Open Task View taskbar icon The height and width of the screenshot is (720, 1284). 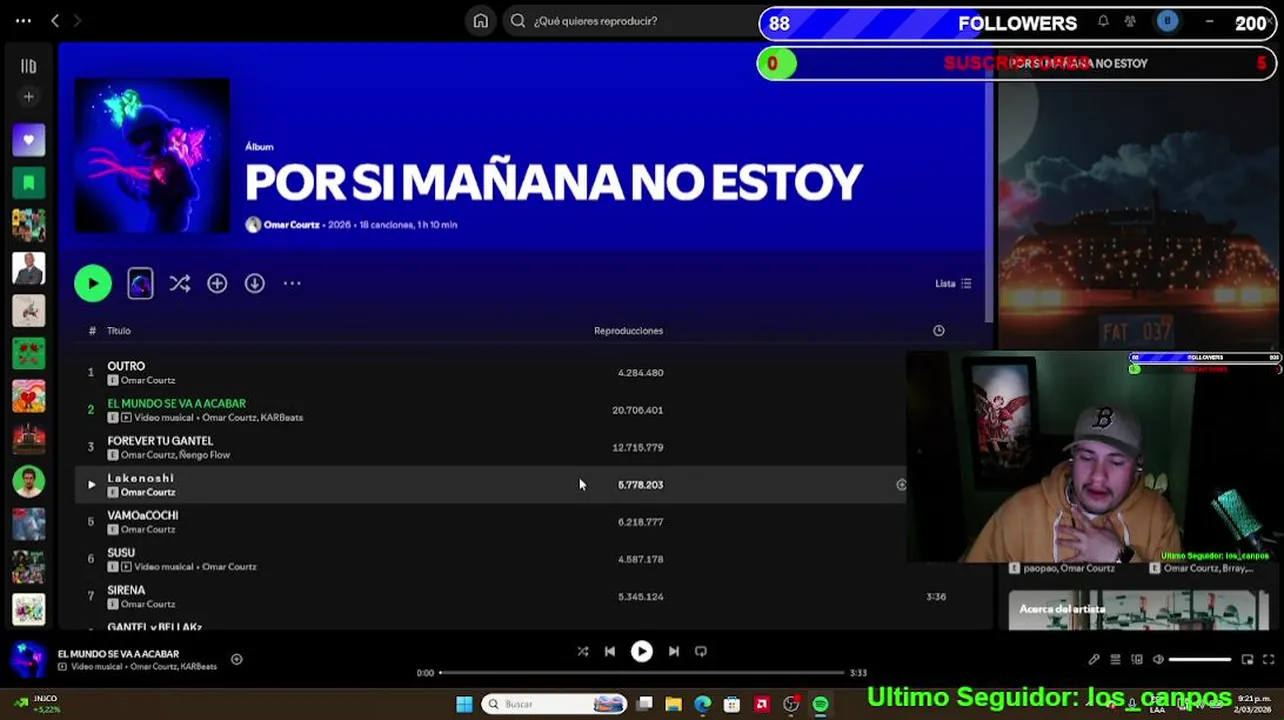click(644, 705)
